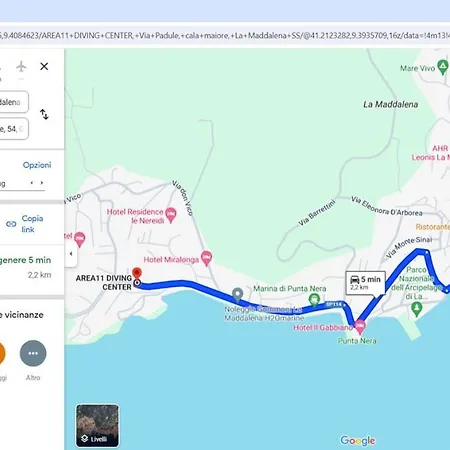Copy the route link

(25, 224)
